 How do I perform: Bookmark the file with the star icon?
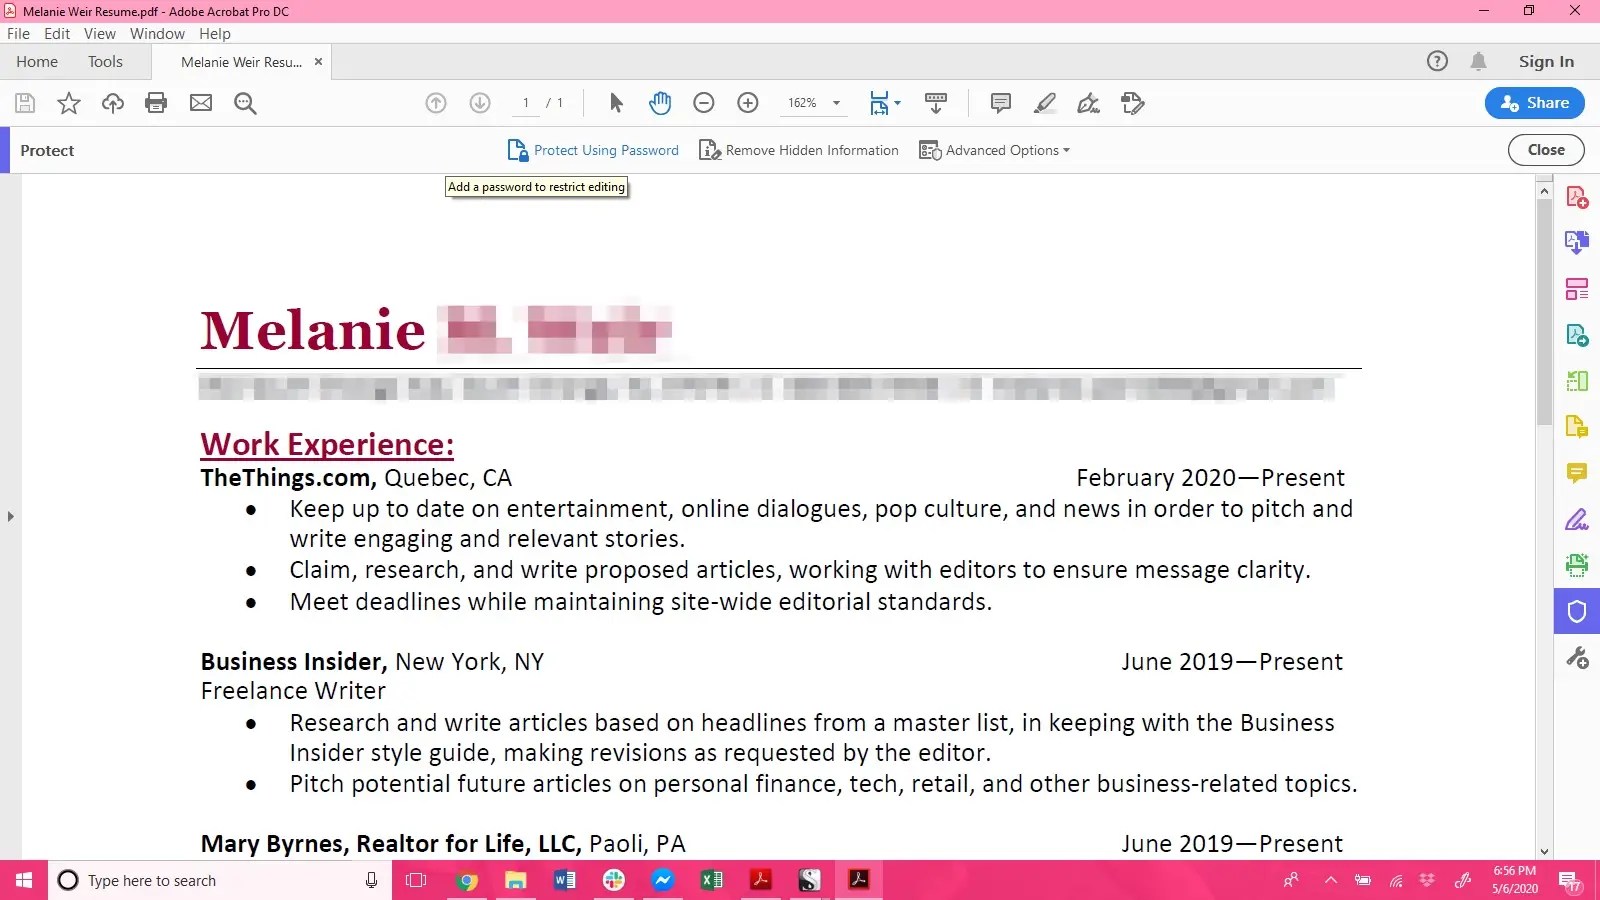69,103
